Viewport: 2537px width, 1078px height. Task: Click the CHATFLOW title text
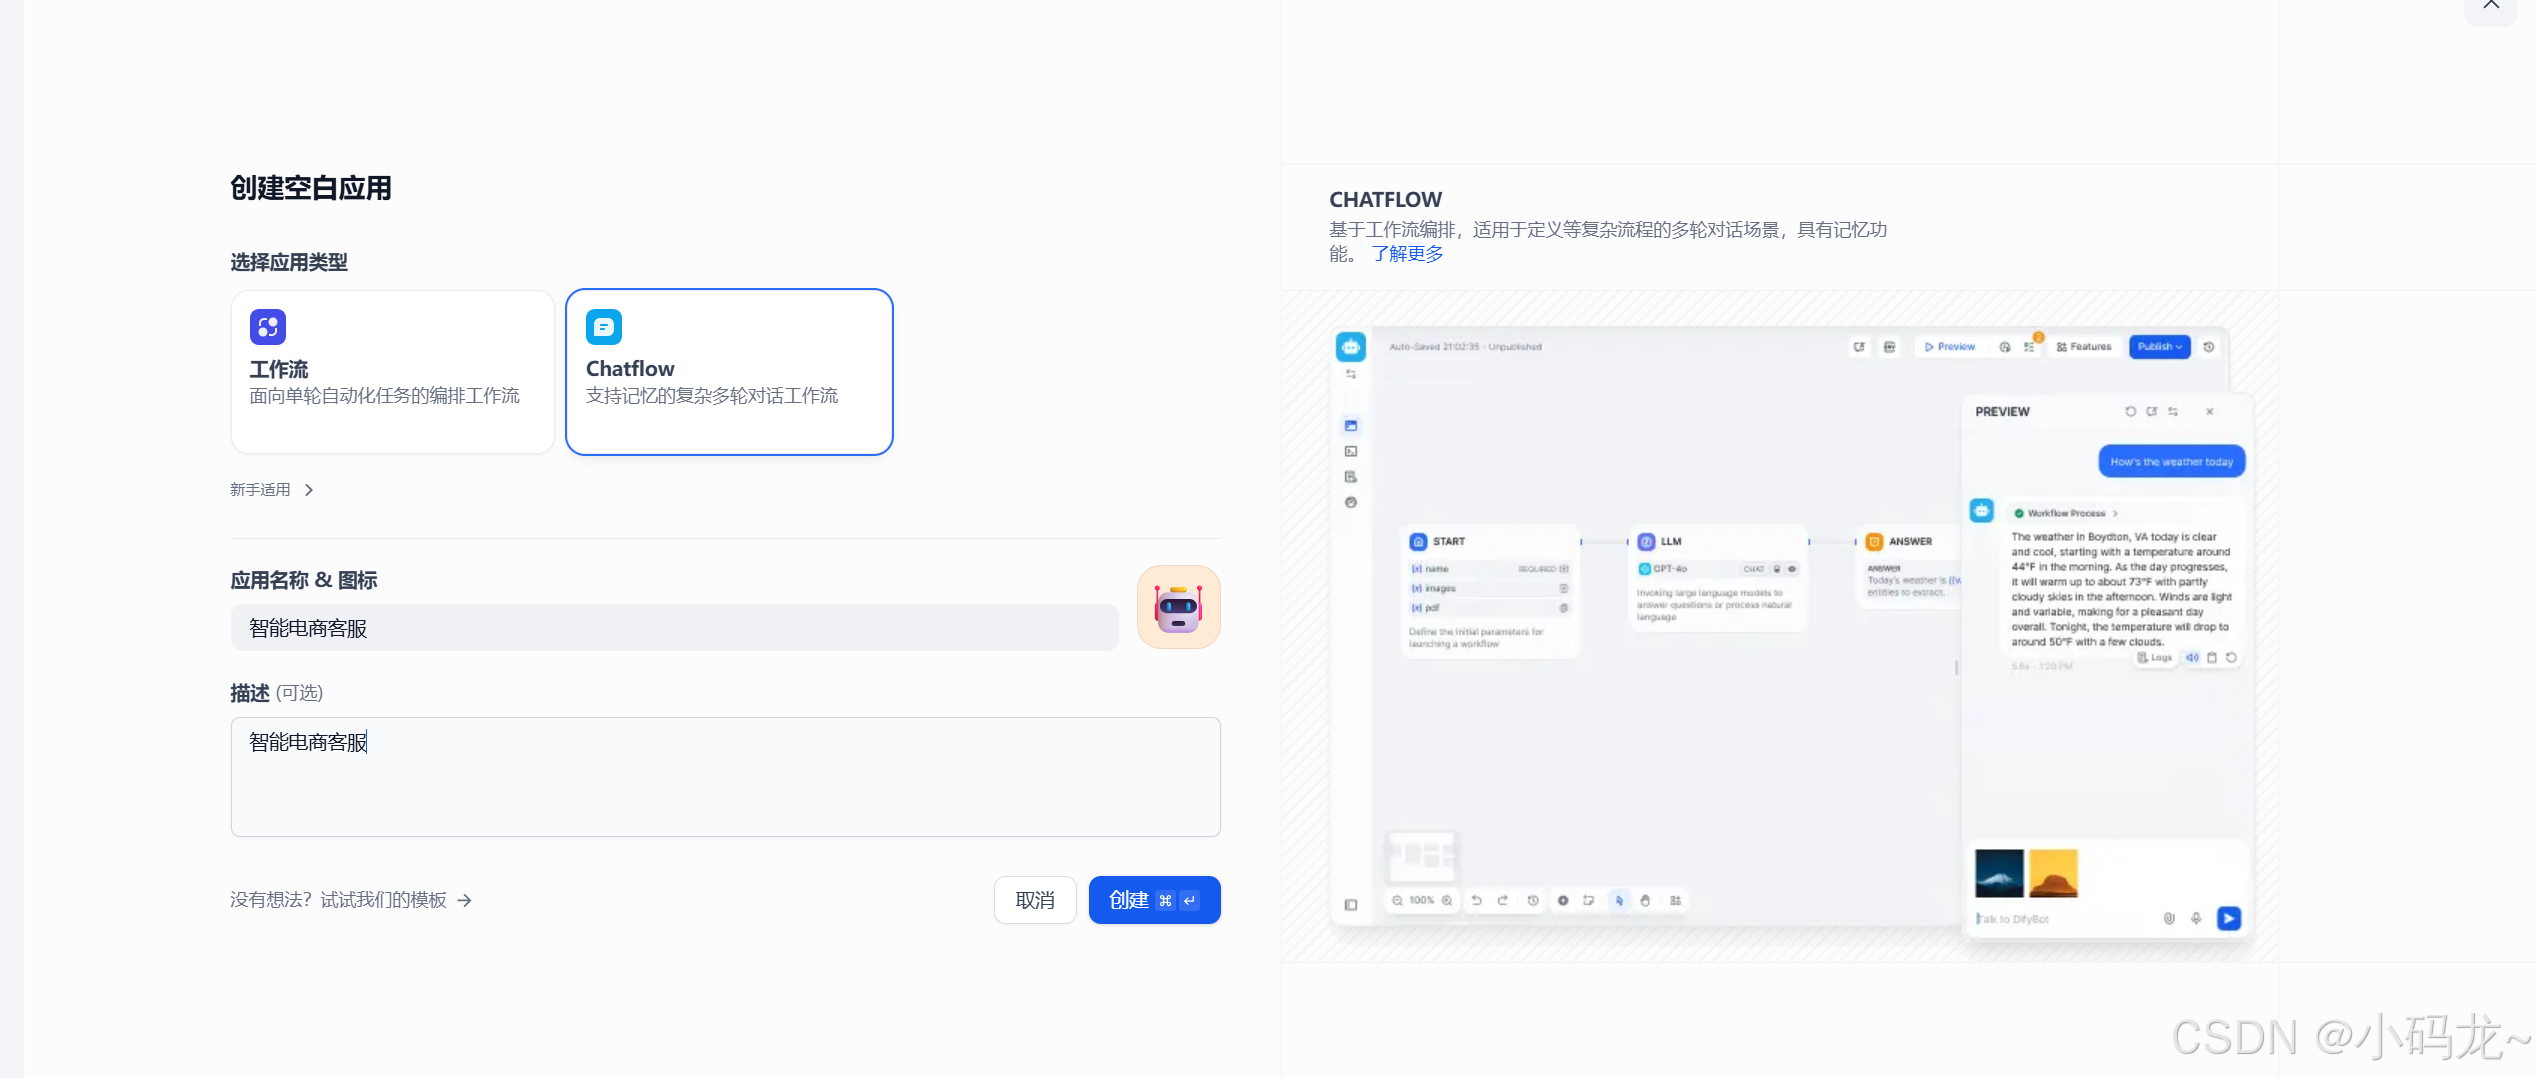click(x=1385, y=200)
